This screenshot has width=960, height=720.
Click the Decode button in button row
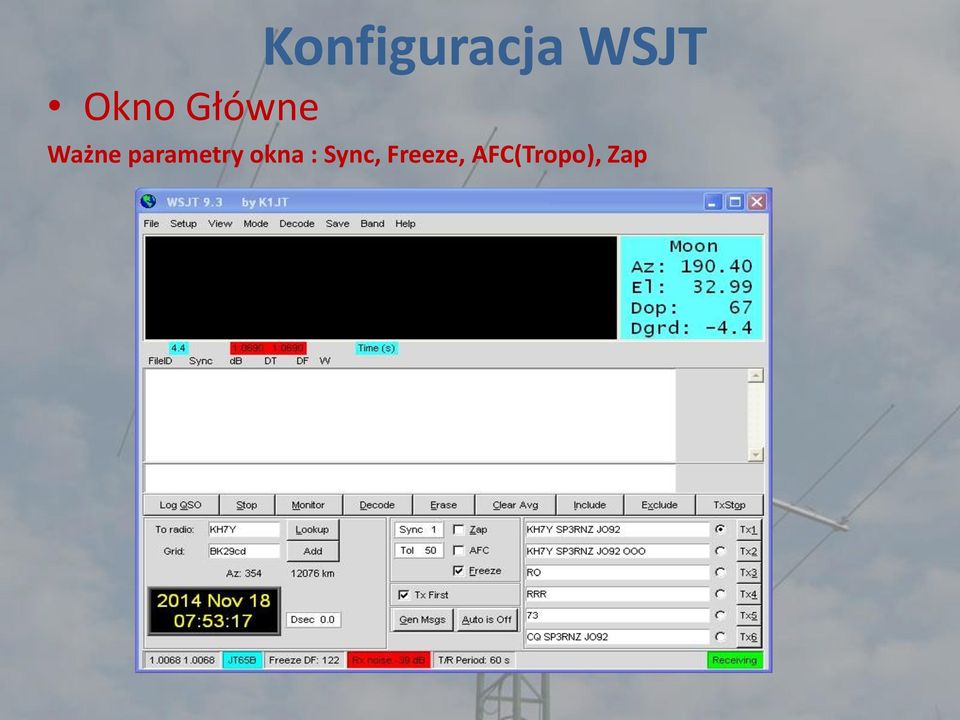click(x=377, y=505)
